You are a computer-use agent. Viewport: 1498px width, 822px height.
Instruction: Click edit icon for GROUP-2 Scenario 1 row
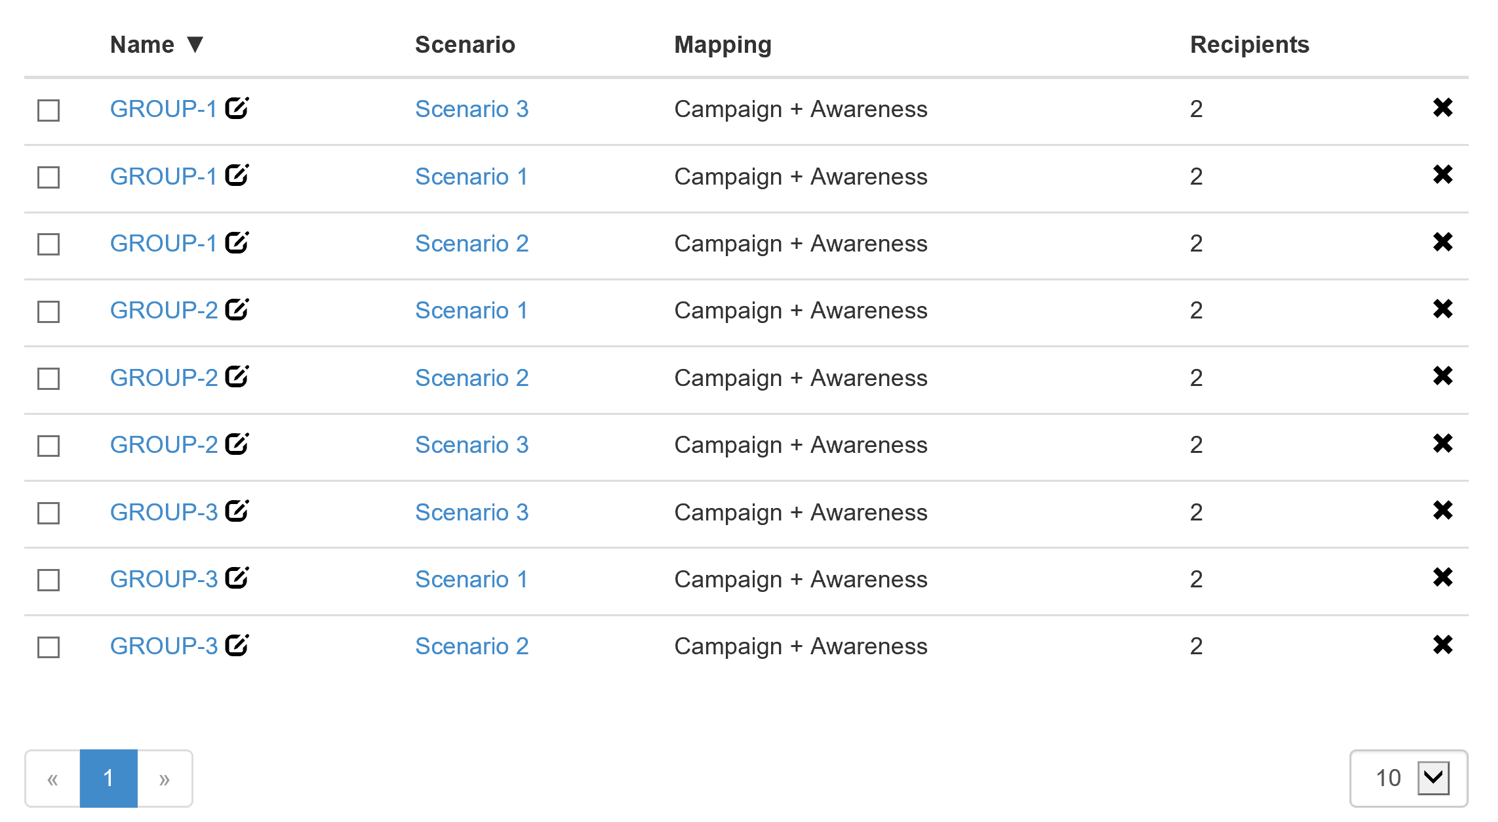pos(237,309)
